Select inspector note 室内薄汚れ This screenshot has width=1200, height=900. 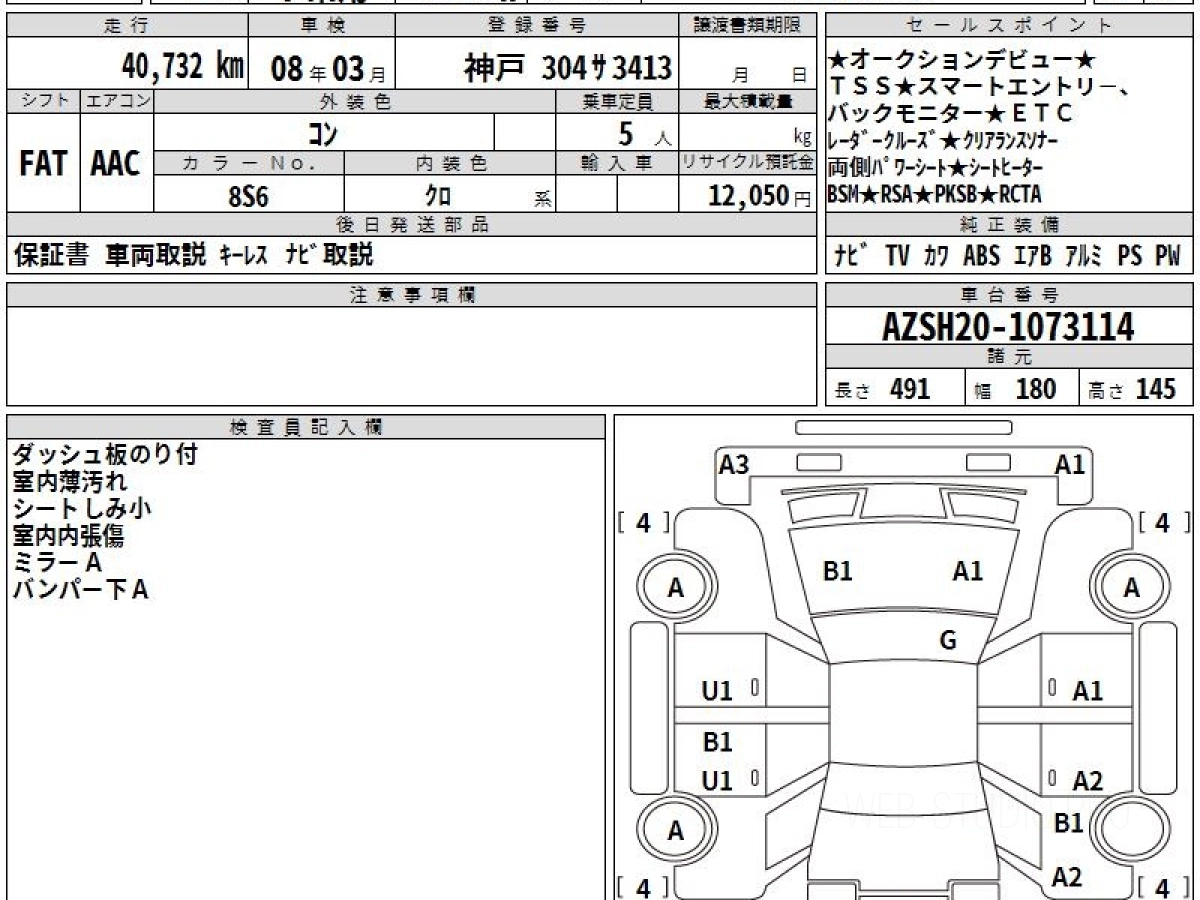point(69,482)
